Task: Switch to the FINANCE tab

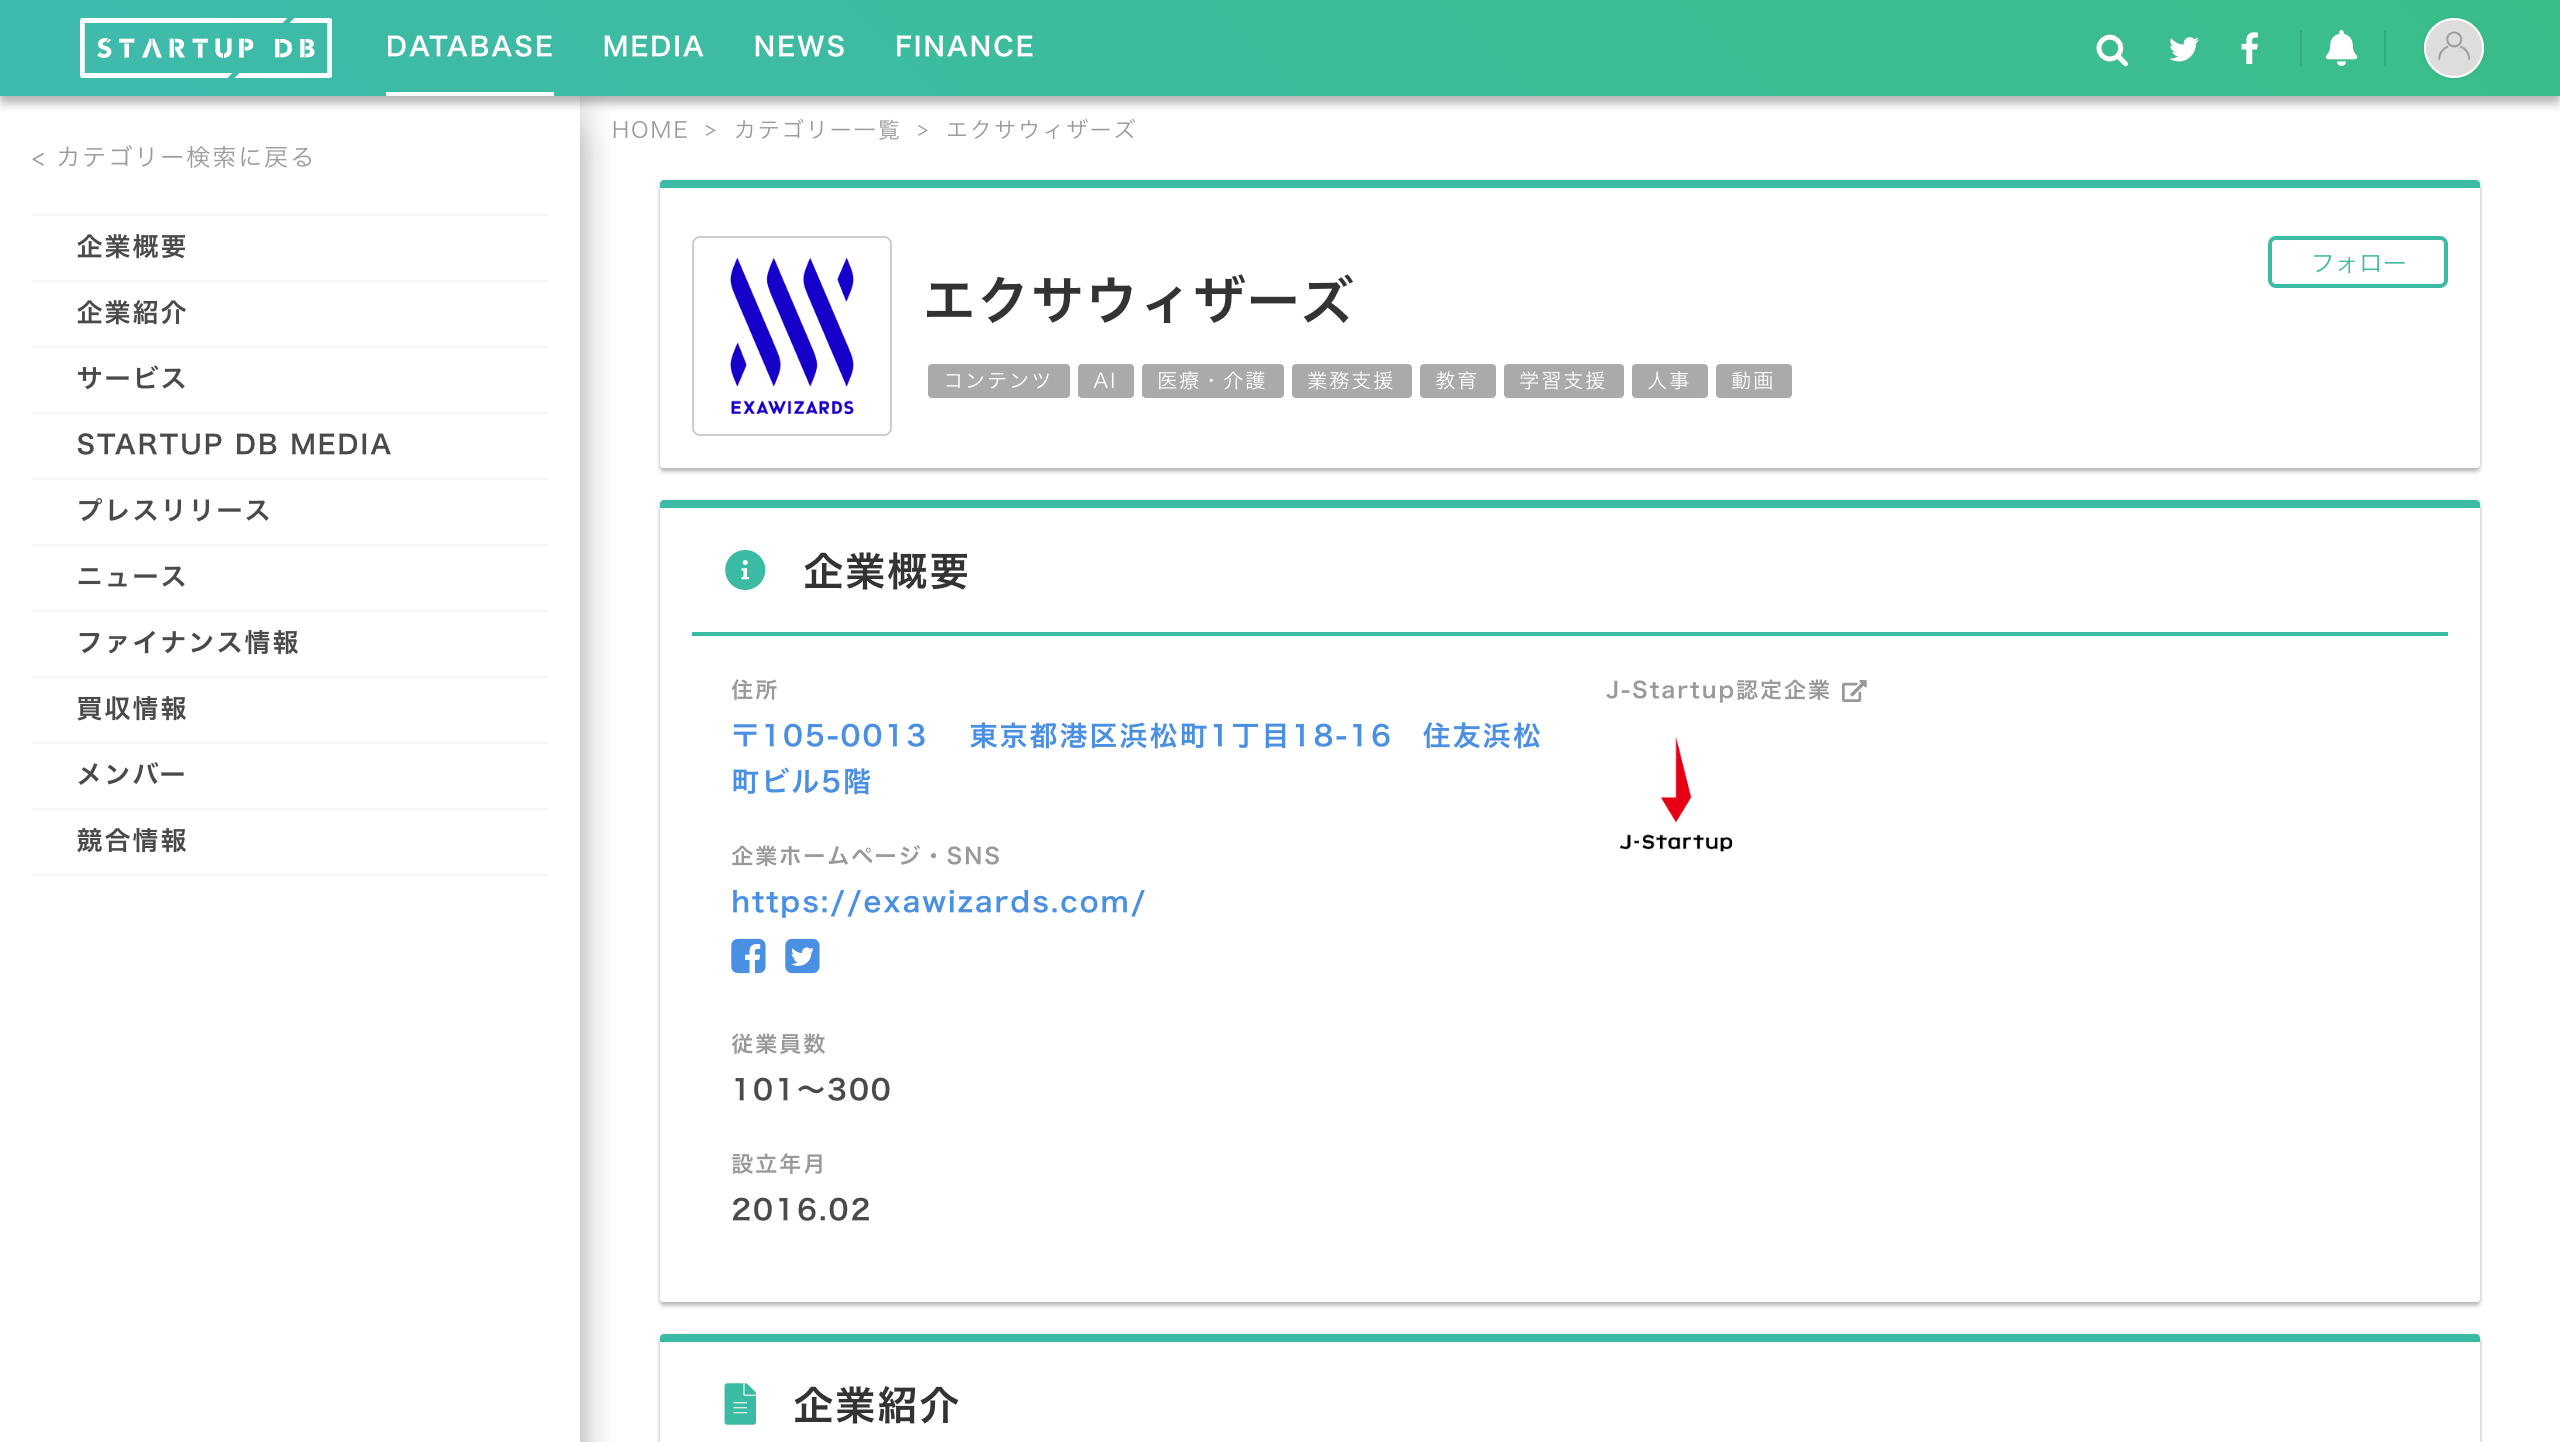Action: click(964, 47)
